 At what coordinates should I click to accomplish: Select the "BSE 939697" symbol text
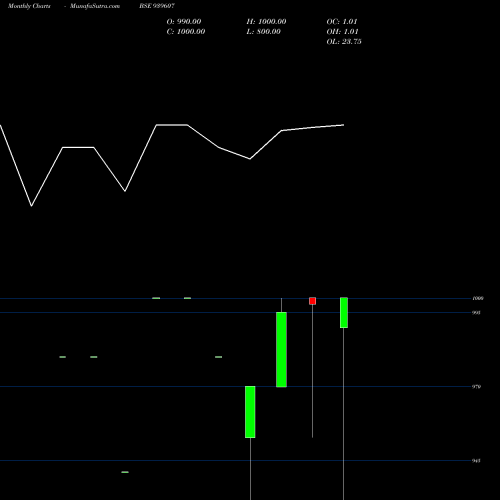point(157,6)
